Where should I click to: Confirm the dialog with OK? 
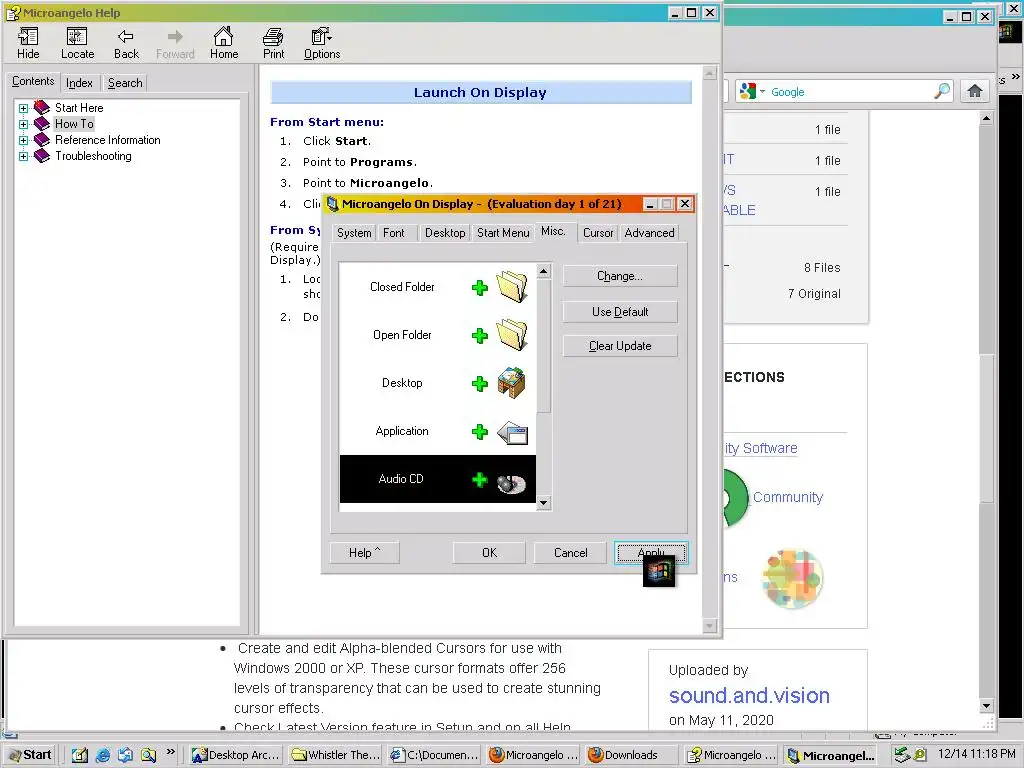coord(489,552)
